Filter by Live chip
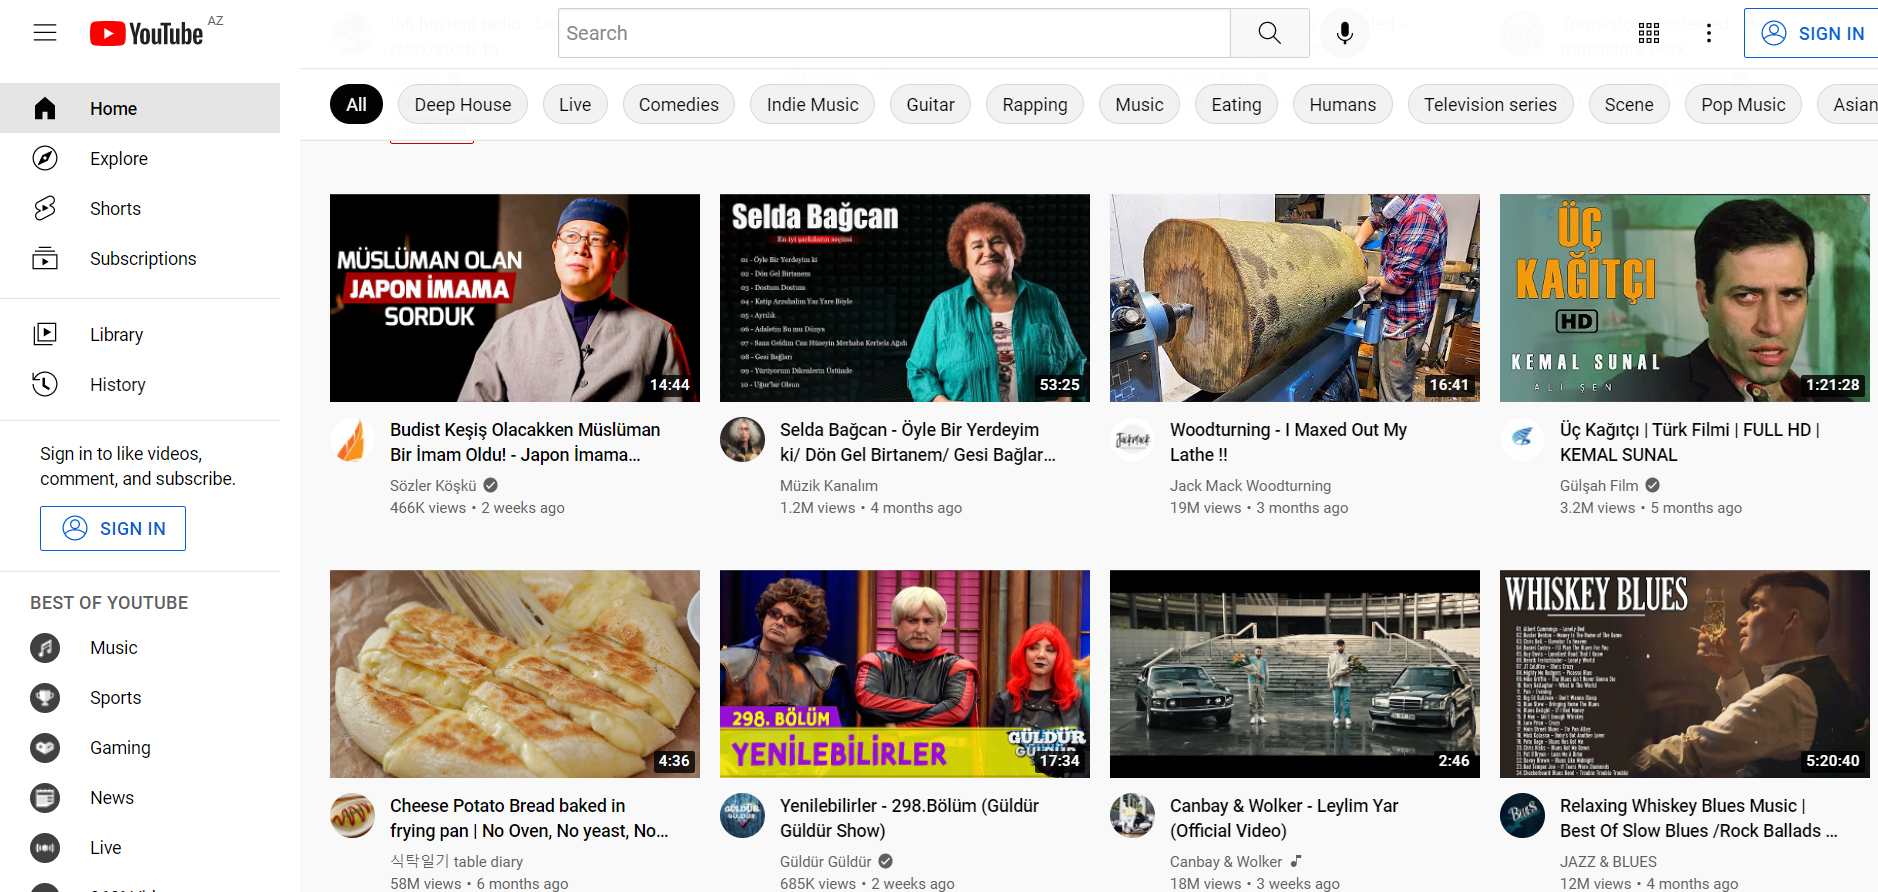 (x=575, y=105)
